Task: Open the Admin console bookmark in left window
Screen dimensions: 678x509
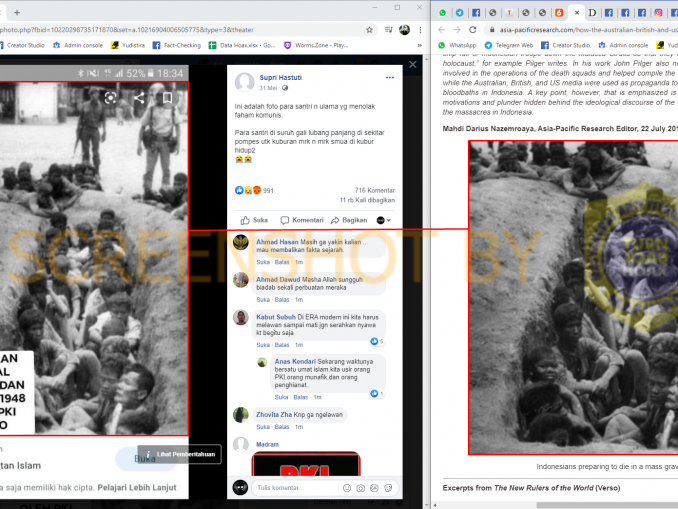Action: (78, 45)
